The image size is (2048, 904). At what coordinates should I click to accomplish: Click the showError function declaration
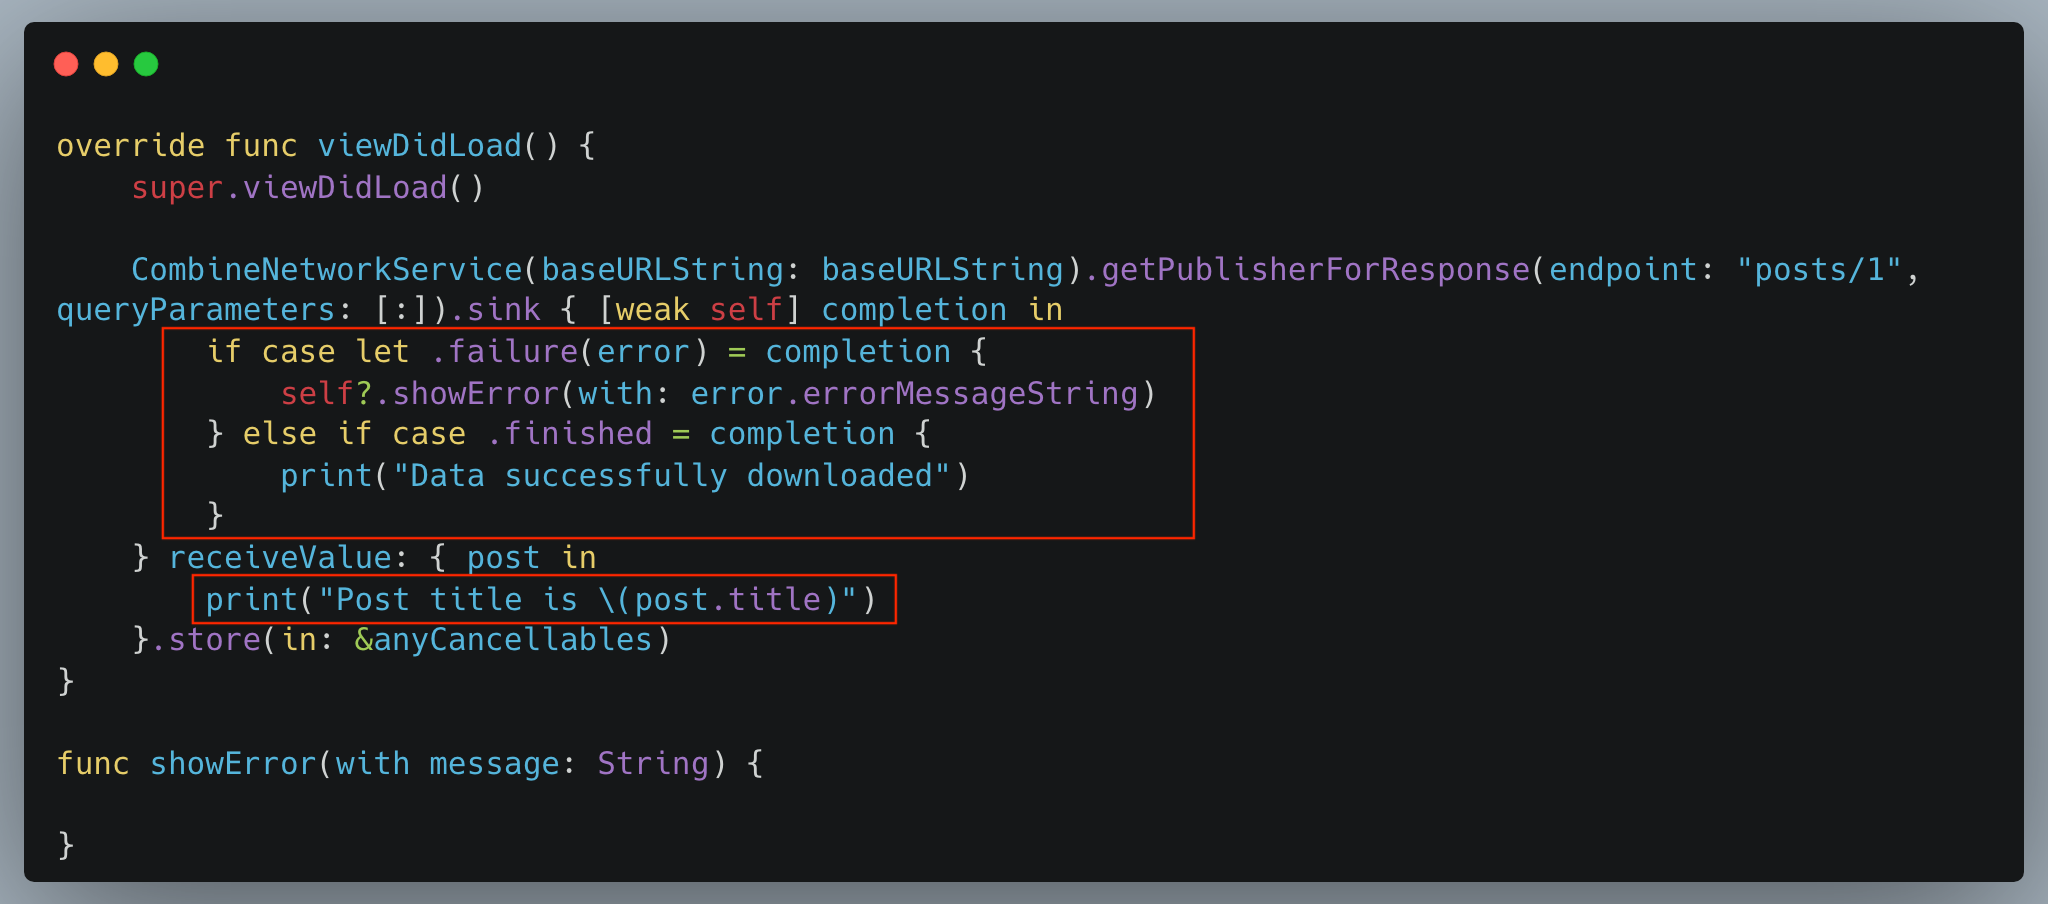[232, 764]
